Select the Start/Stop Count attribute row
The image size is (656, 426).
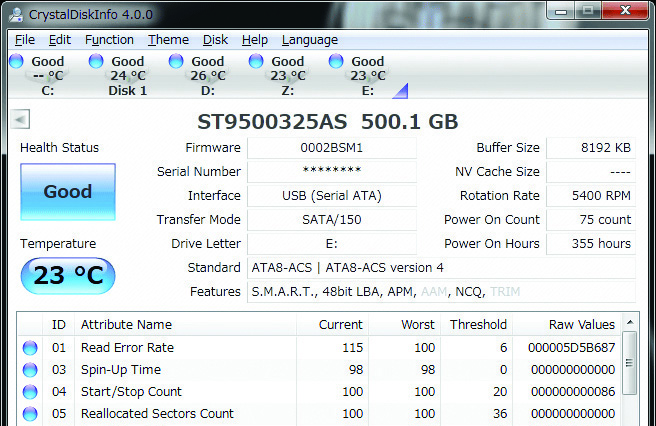tap(319, 392)
